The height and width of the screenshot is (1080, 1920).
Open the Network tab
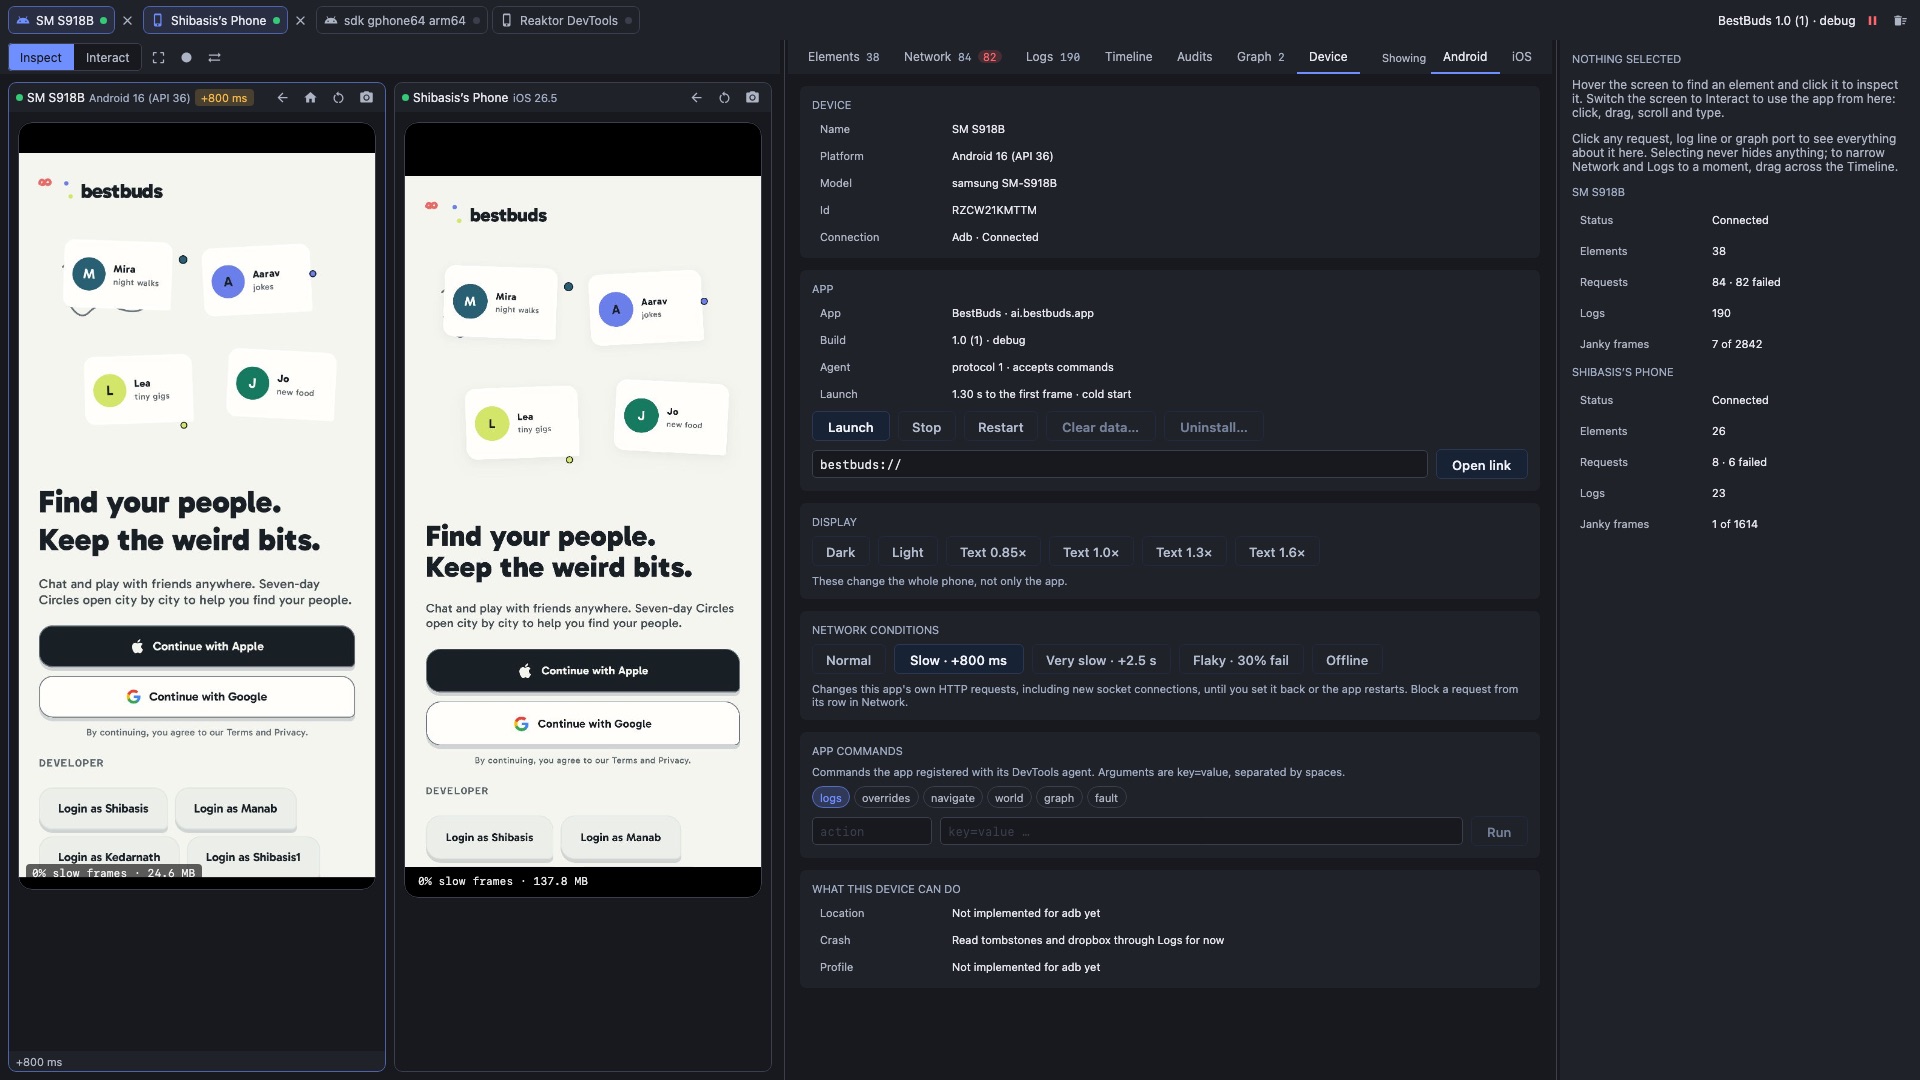click(x=951, y=57)
